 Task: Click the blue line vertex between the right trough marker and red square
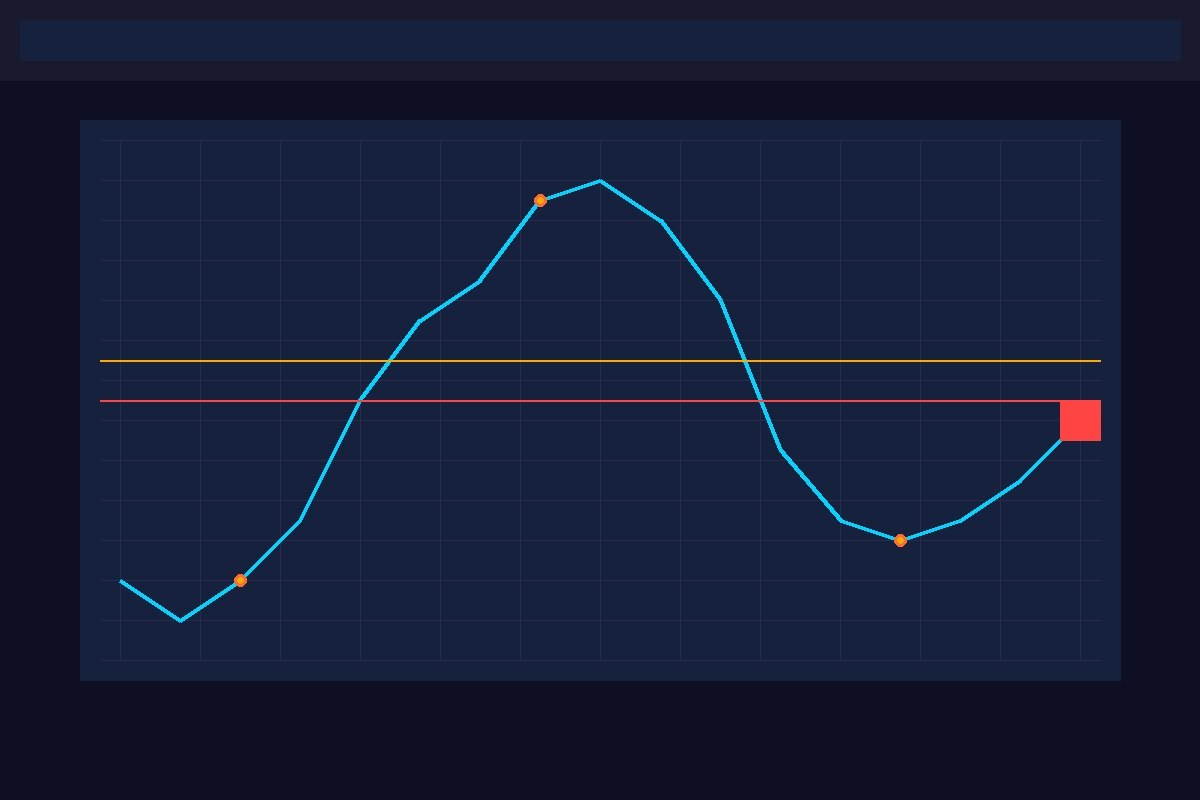click(961, 520)
